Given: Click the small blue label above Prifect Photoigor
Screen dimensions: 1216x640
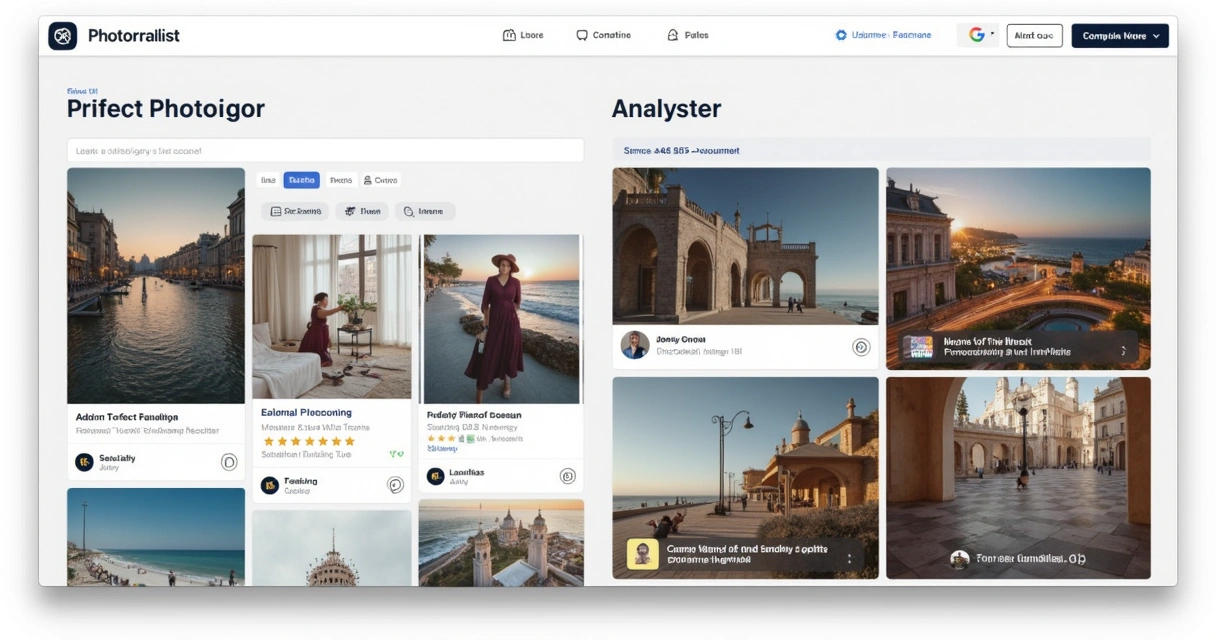Looking at the screenshot, I should click(x=82, y=91).
